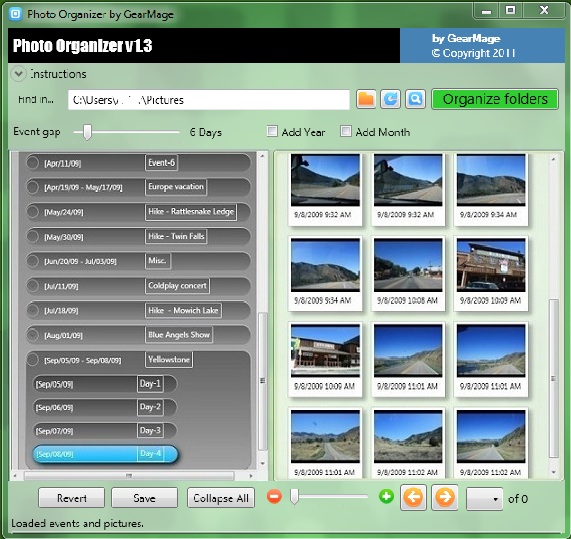Click the Event gap slider handle
571x539 pixels.
click(87, 132)
